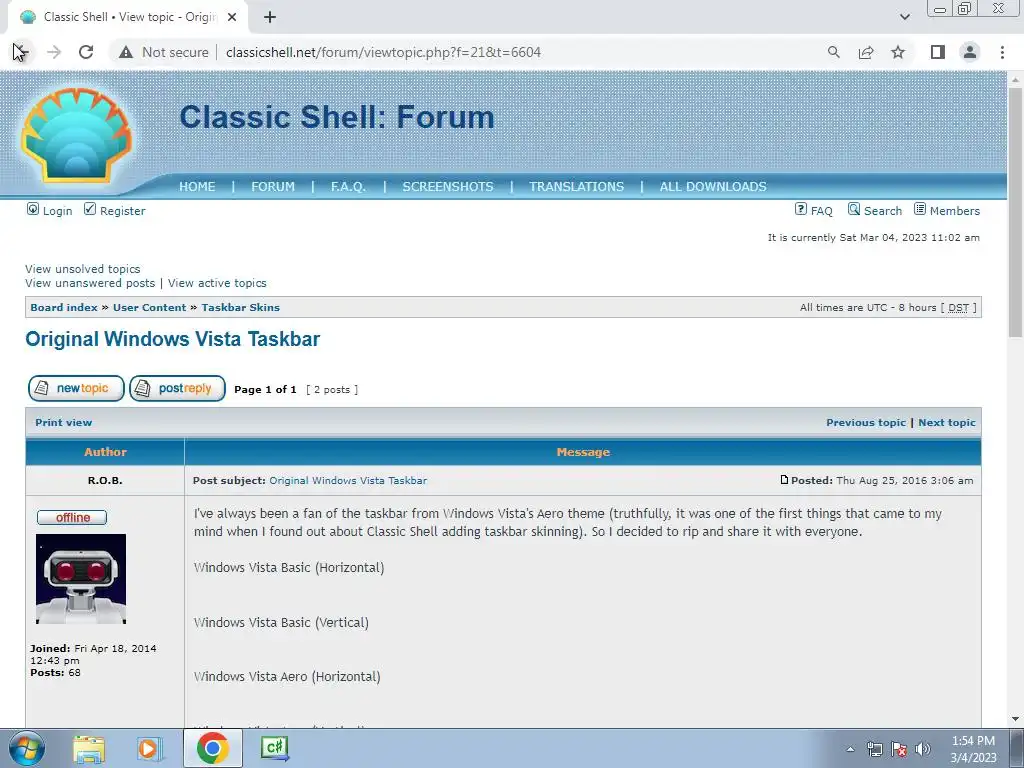Click the page vertical scrollbar thumb
This screenshot has width=1024, height=768.
click(x=1015, y=212)
